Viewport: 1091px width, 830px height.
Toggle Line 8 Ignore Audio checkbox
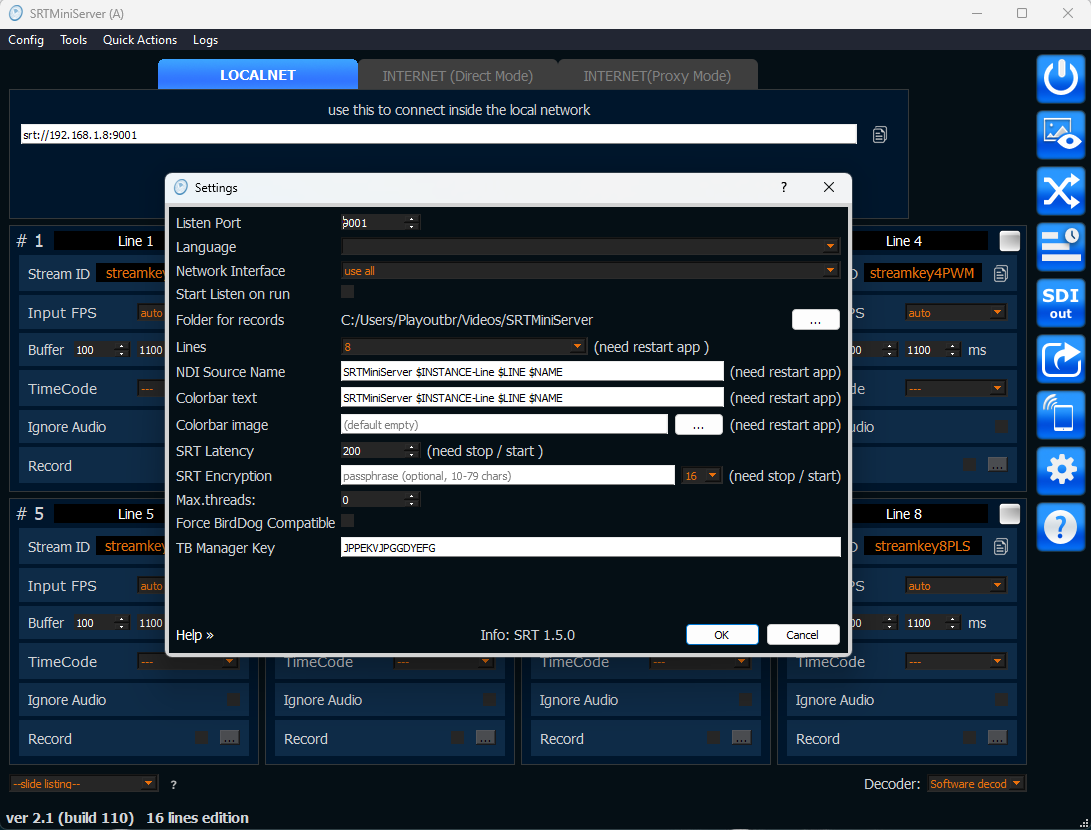tap(1001, 699)
